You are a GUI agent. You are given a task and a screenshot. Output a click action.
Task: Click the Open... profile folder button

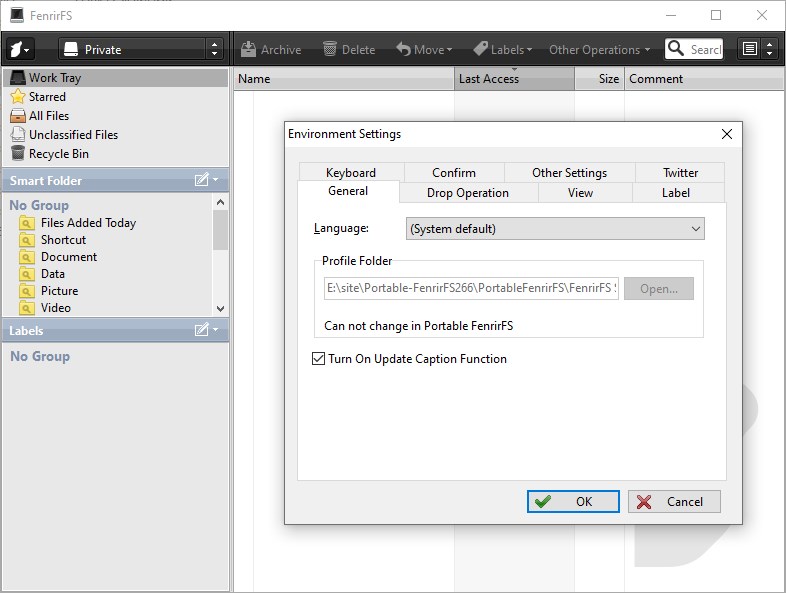(659, 289)
